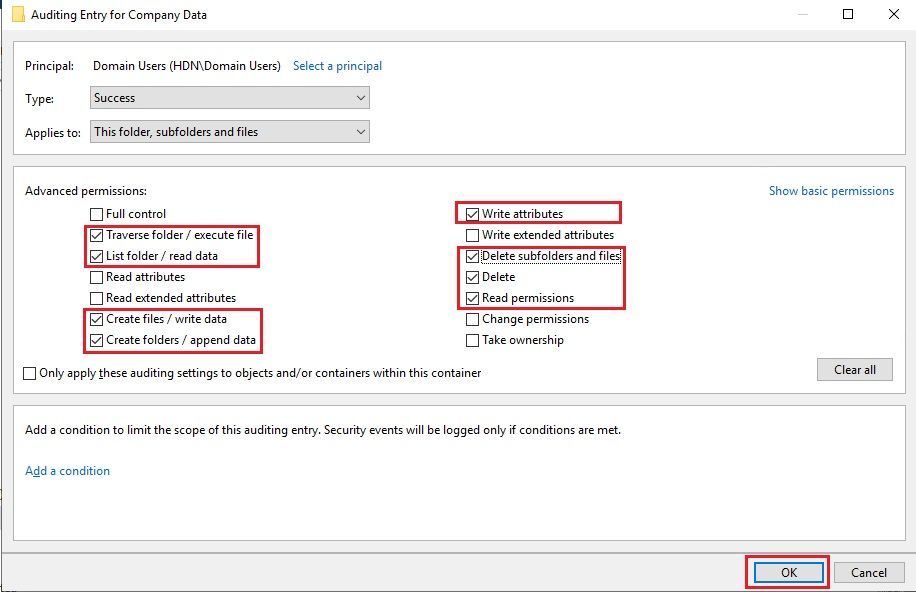
Task: Expand the Applies to dropdown
Action: point(230,131)
